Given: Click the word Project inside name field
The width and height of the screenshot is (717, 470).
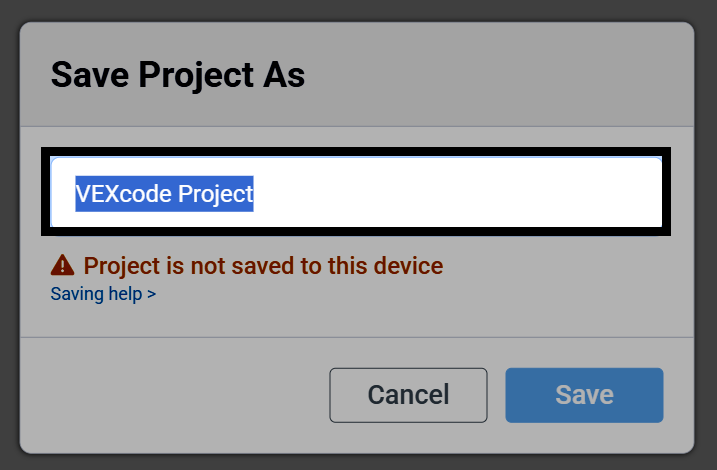Looking at the screenshot, I should tap(215, 194).
